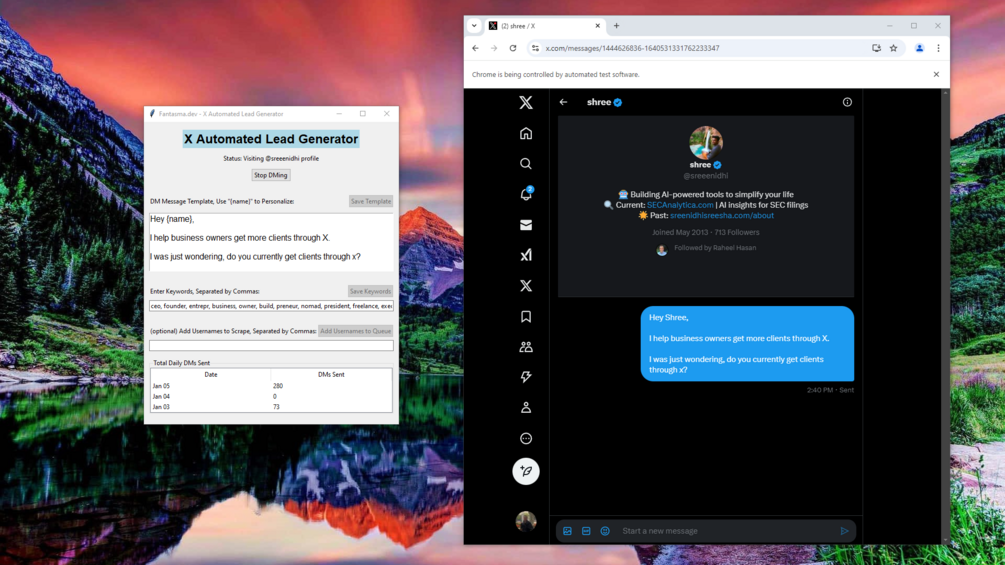Viewport: 1005px width, 565px height.
Task: Reload the X page in Chrome
Action: pyautogui.click(x=513, y=48)
